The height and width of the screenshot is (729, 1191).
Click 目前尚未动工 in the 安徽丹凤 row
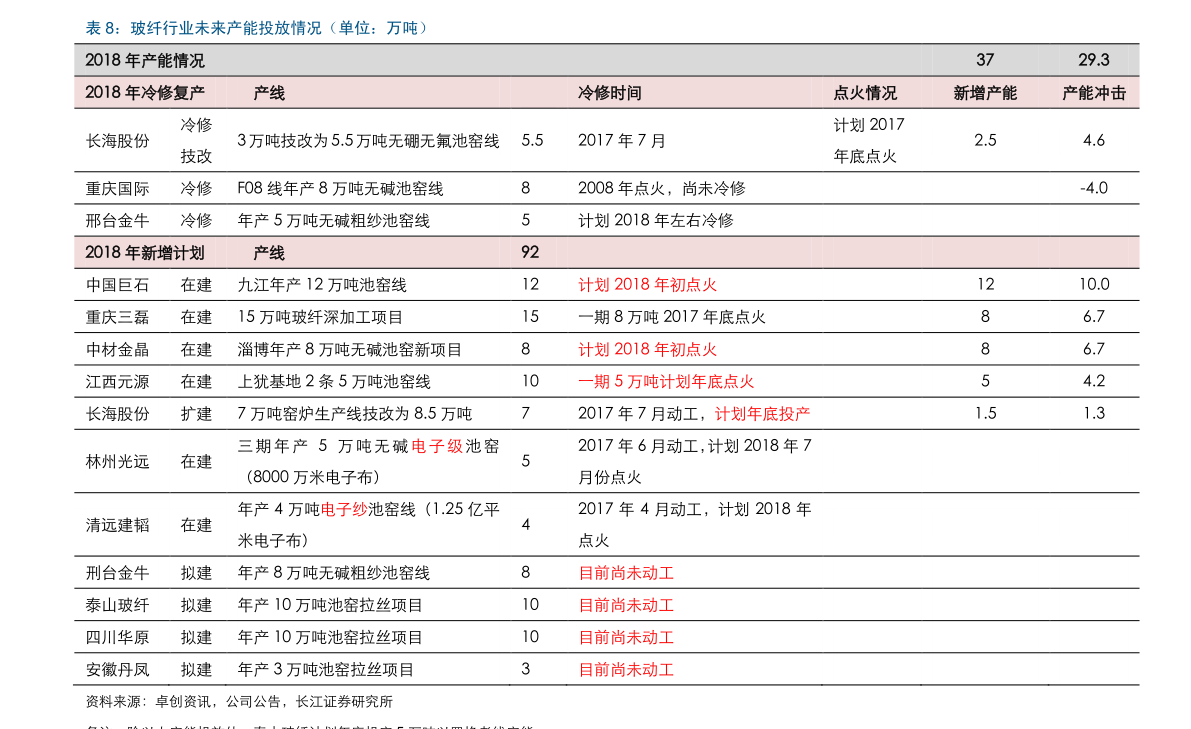tap(626, 670)
